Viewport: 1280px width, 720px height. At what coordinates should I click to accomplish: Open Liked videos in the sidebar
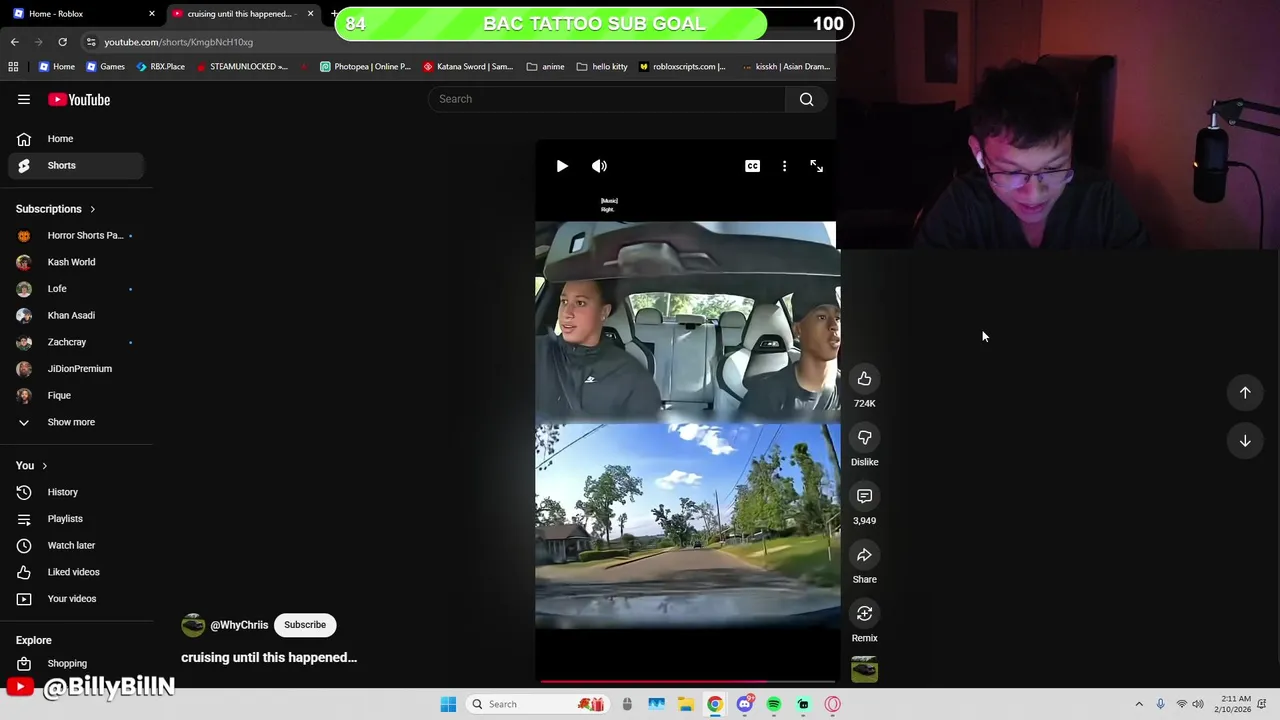click(x=76, y=572)
